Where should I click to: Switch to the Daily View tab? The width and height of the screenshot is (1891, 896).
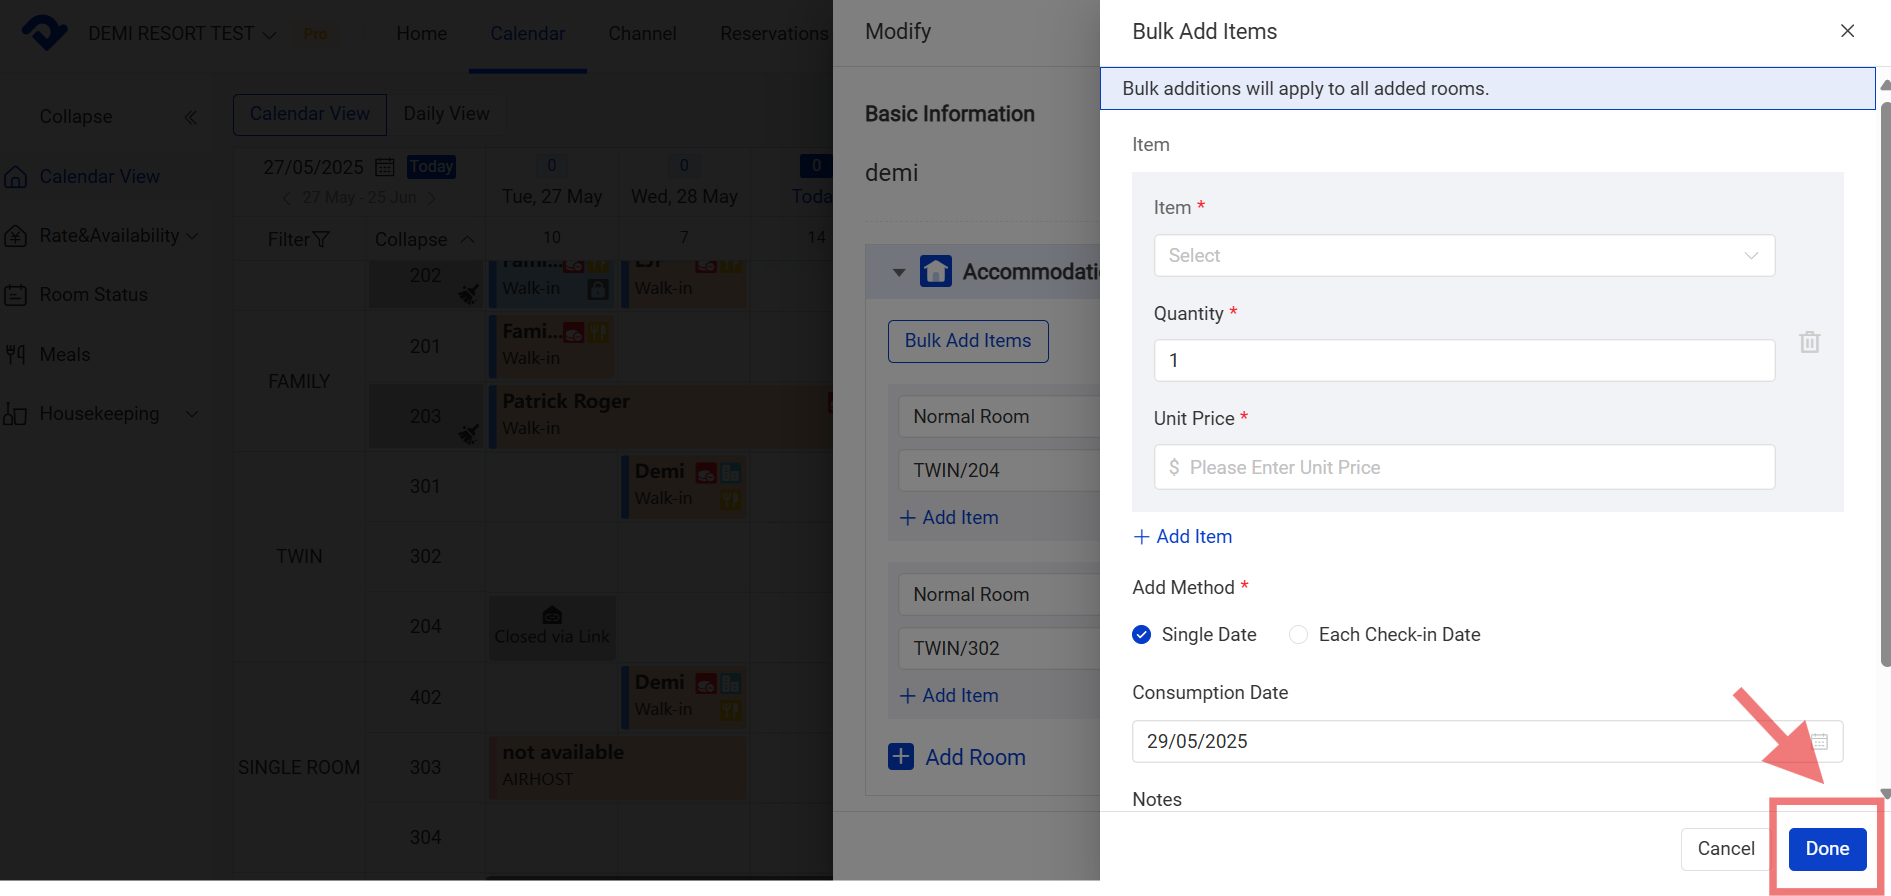446,114
